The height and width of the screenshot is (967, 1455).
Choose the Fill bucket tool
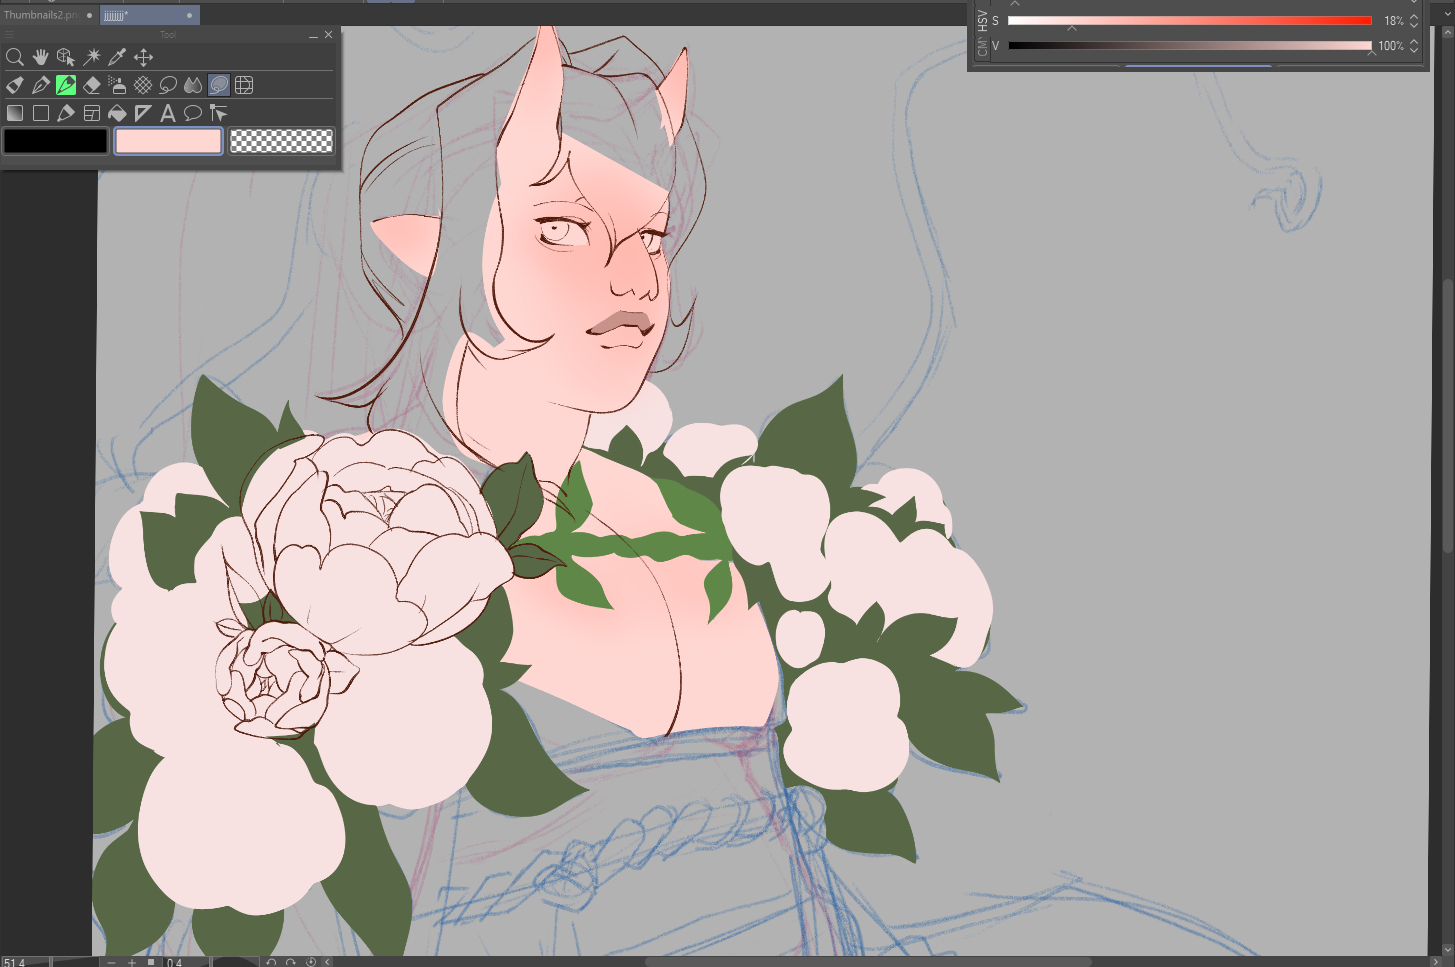117,113
